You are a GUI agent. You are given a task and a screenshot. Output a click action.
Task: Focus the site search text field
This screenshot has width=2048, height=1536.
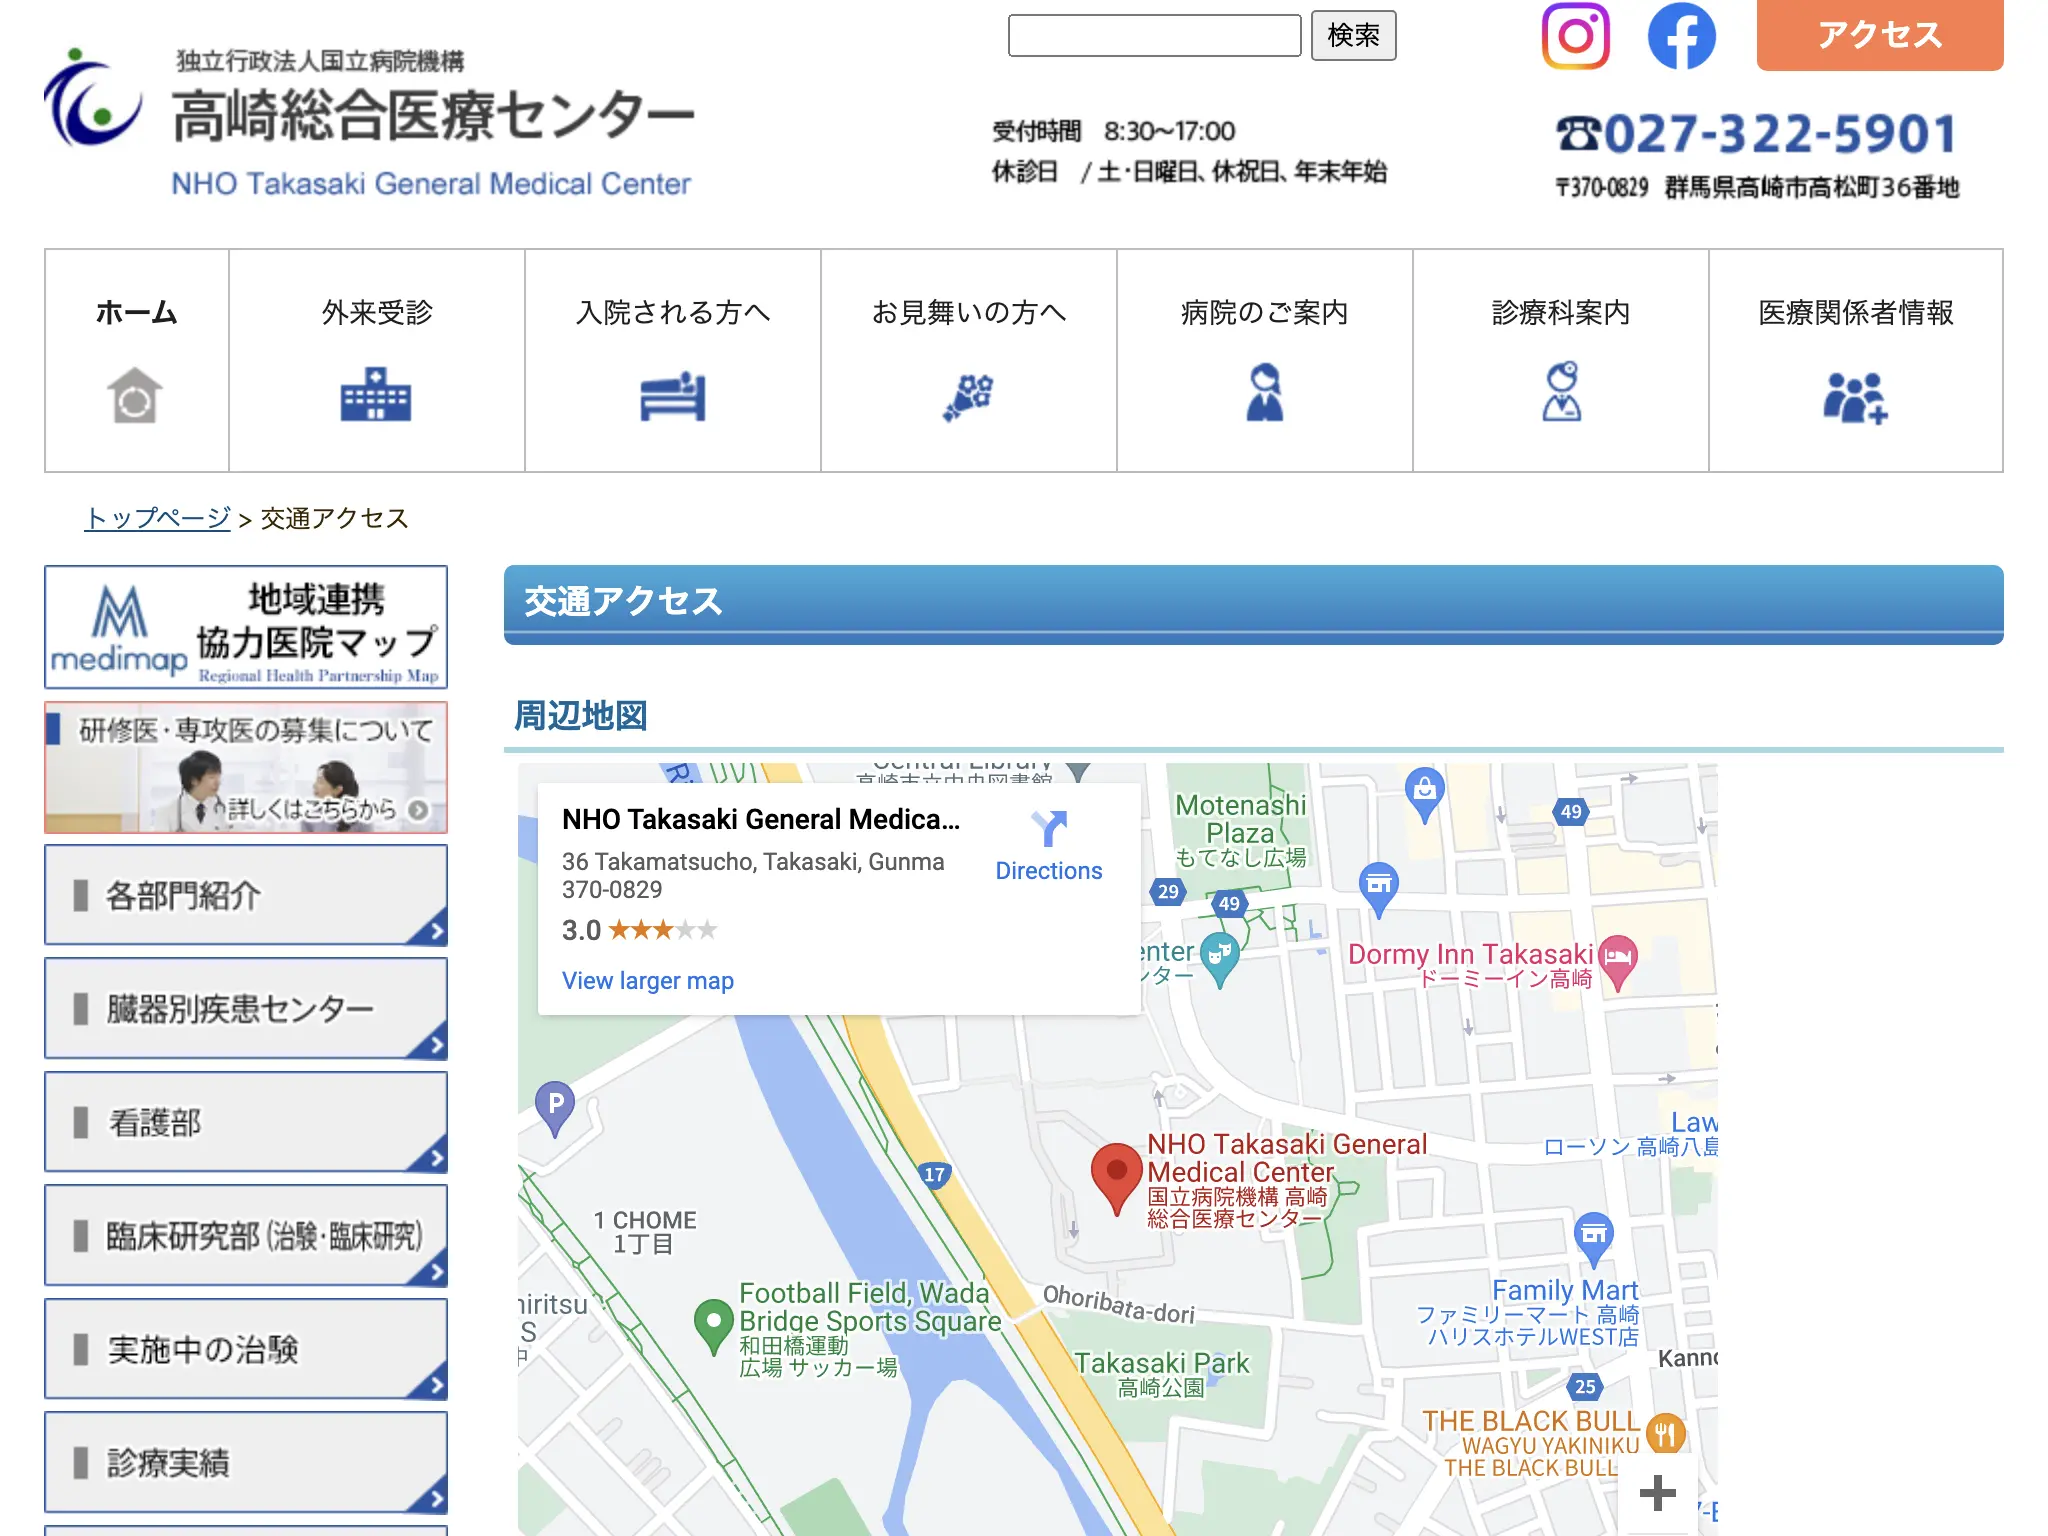[1154, 36]
